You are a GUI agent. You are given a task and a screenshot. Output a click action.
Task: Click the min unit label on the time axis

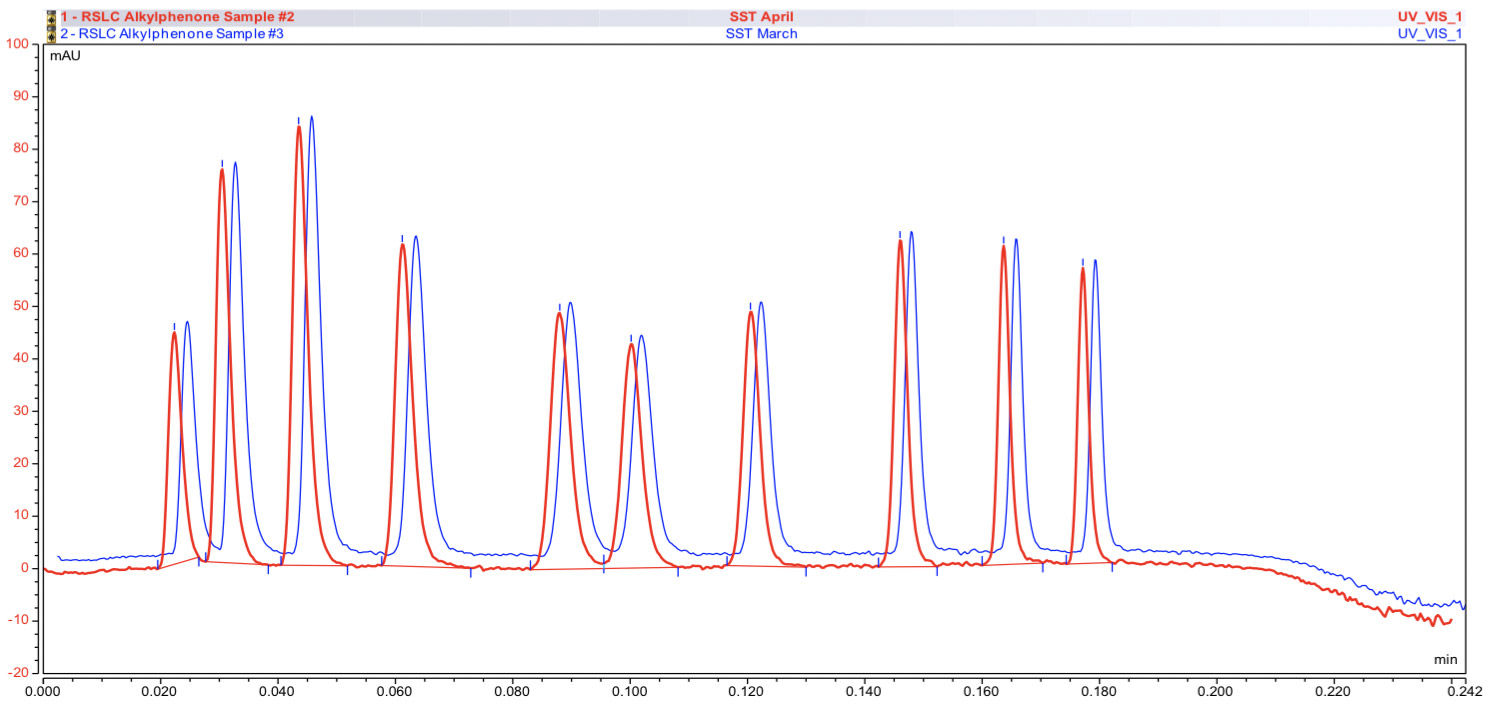coord(1445,660)
